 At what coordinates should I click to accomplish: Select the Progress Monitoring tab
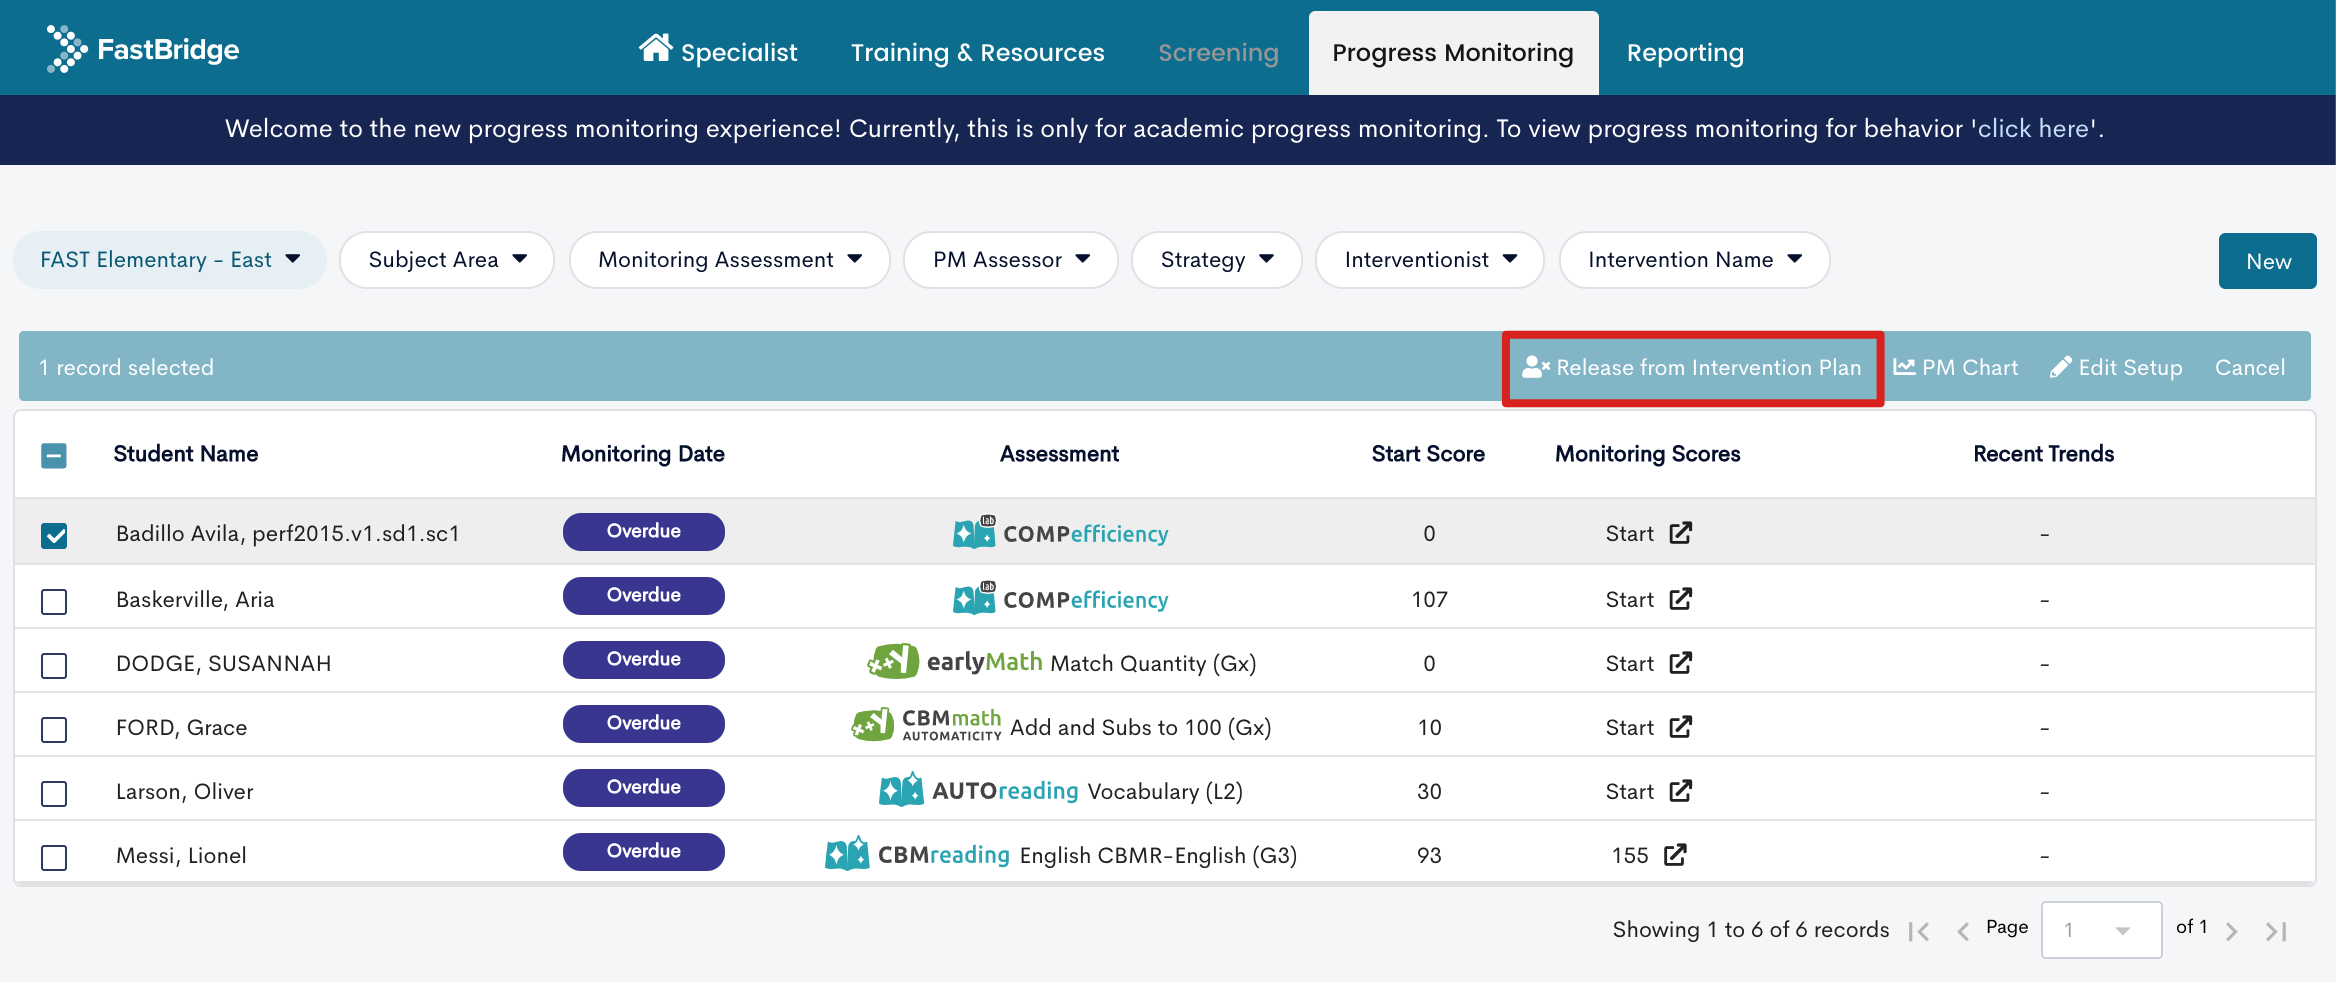[x=1453, y=53]
